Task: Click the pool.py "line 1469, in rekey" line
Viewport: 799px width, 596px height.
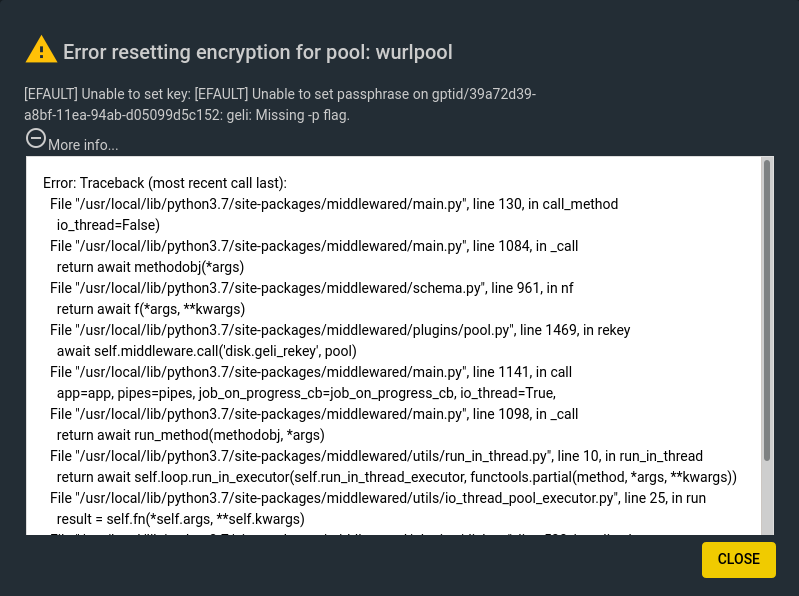Action: point(340,330)
